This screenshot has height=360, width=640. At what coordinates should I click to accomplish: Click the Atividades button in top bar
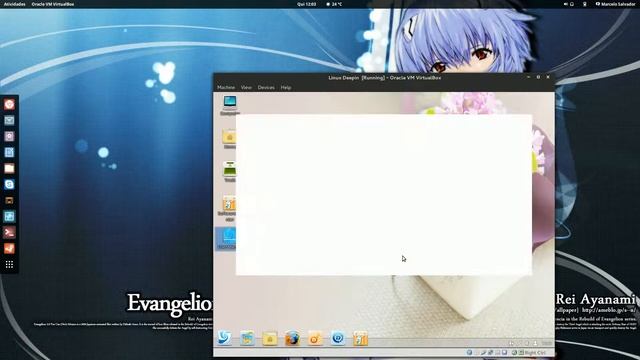[x=15, y=4]
